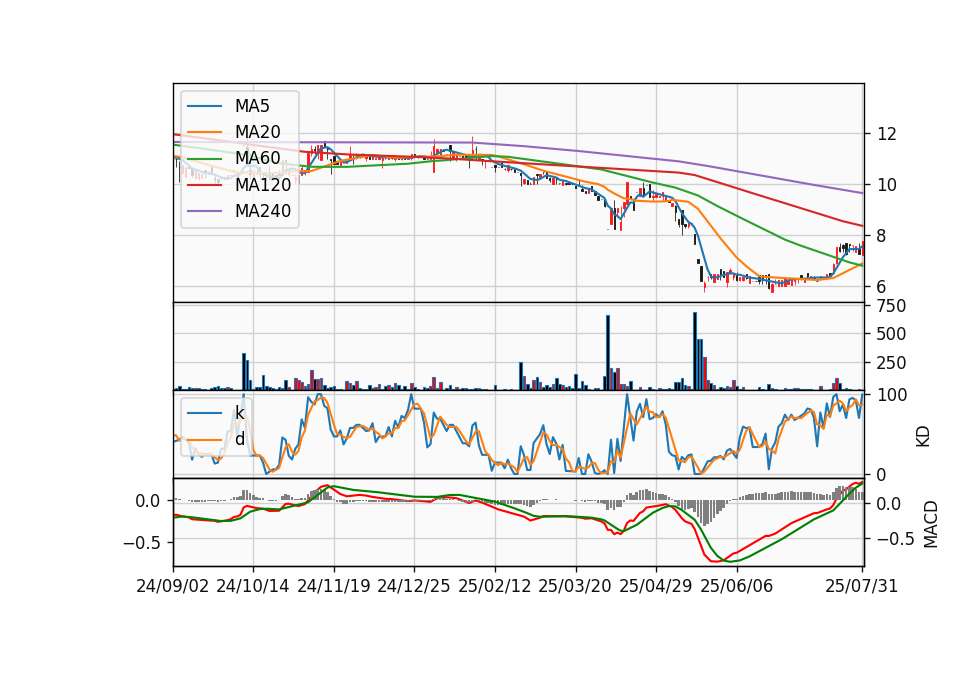
Task: Click the MA120 legend label
Action: [263, 184]
